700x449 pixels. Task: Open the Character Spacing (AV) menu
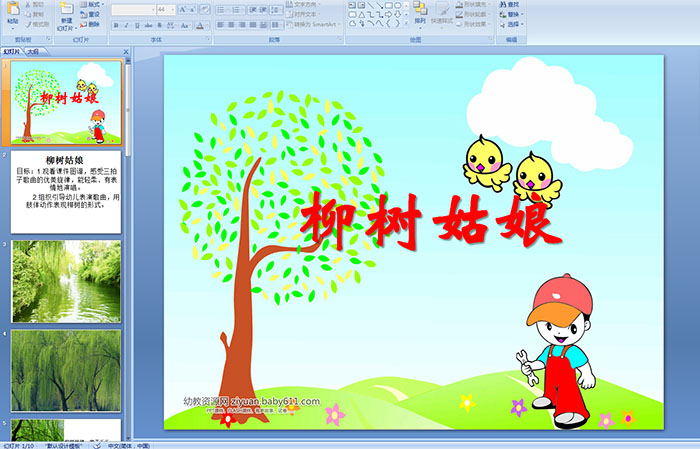172,25
